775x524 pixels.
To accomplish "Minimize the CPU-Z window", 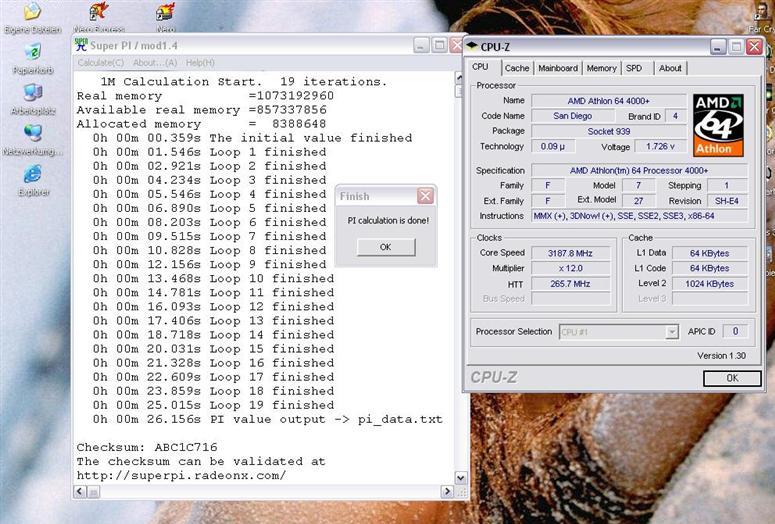I will [718, 47].
